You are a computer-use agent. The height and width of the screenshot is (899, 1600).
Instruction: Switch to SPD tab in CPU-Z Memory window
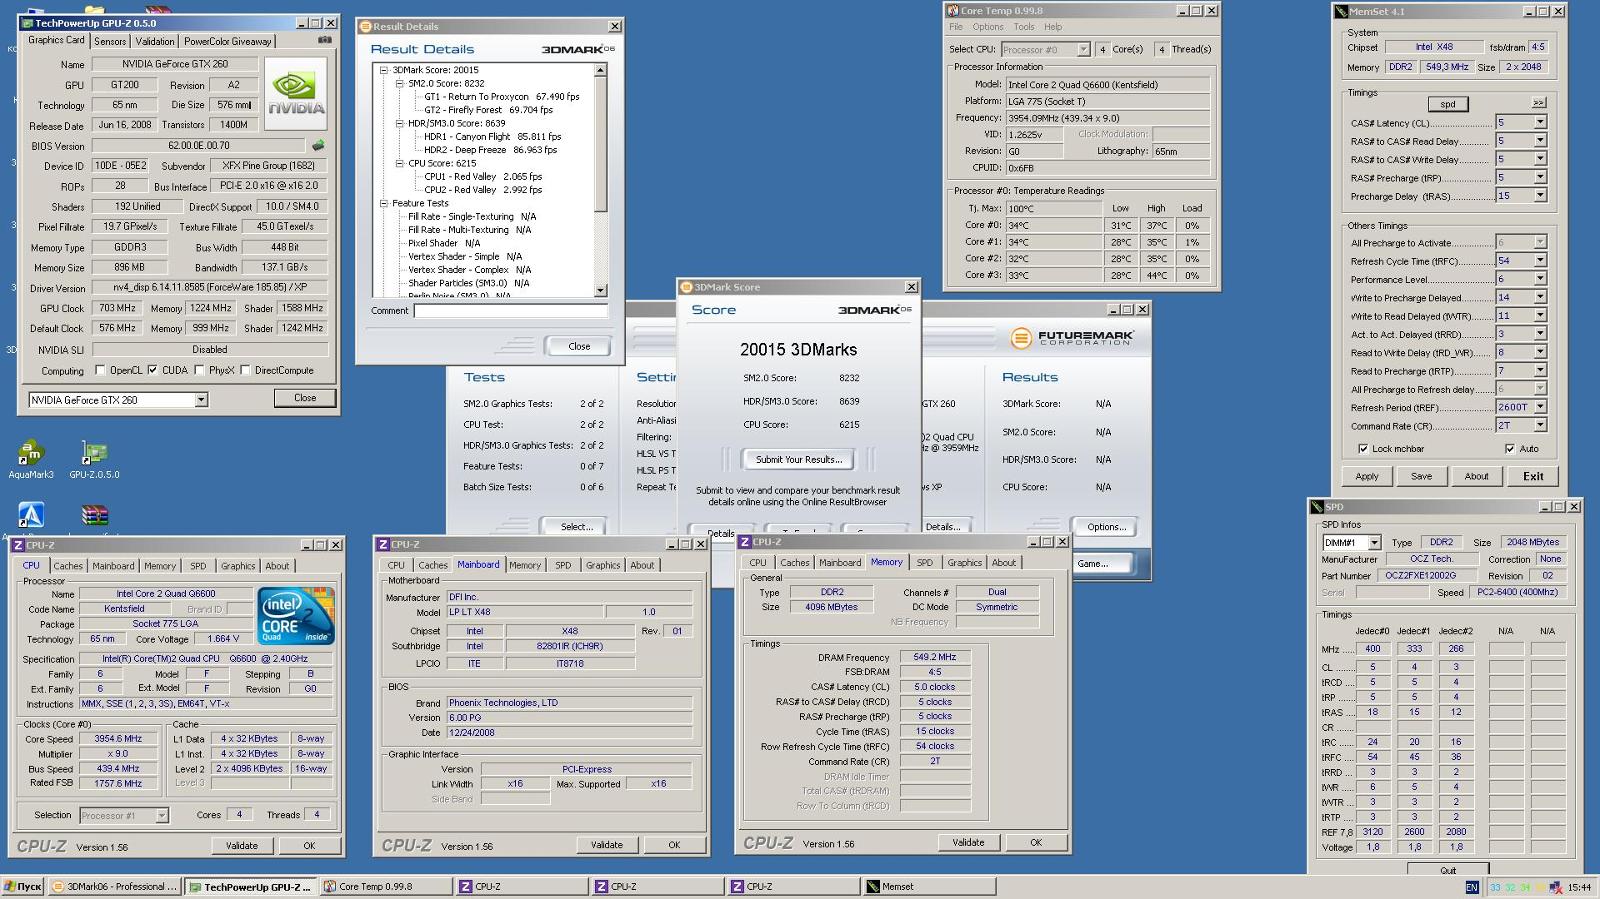[925, 563]
